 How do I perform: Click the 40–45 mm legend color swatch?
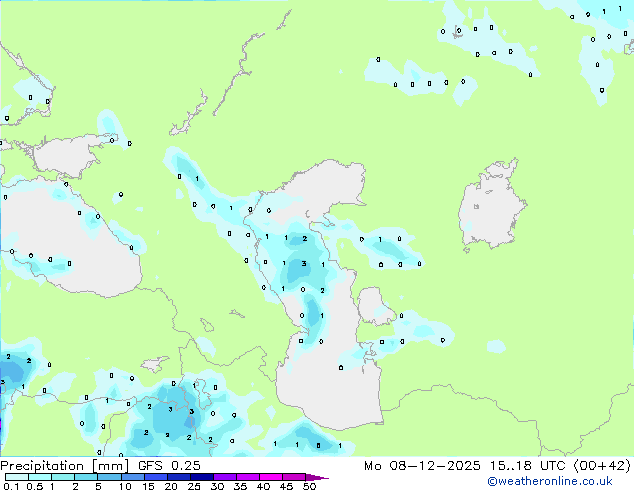[271, 477]
